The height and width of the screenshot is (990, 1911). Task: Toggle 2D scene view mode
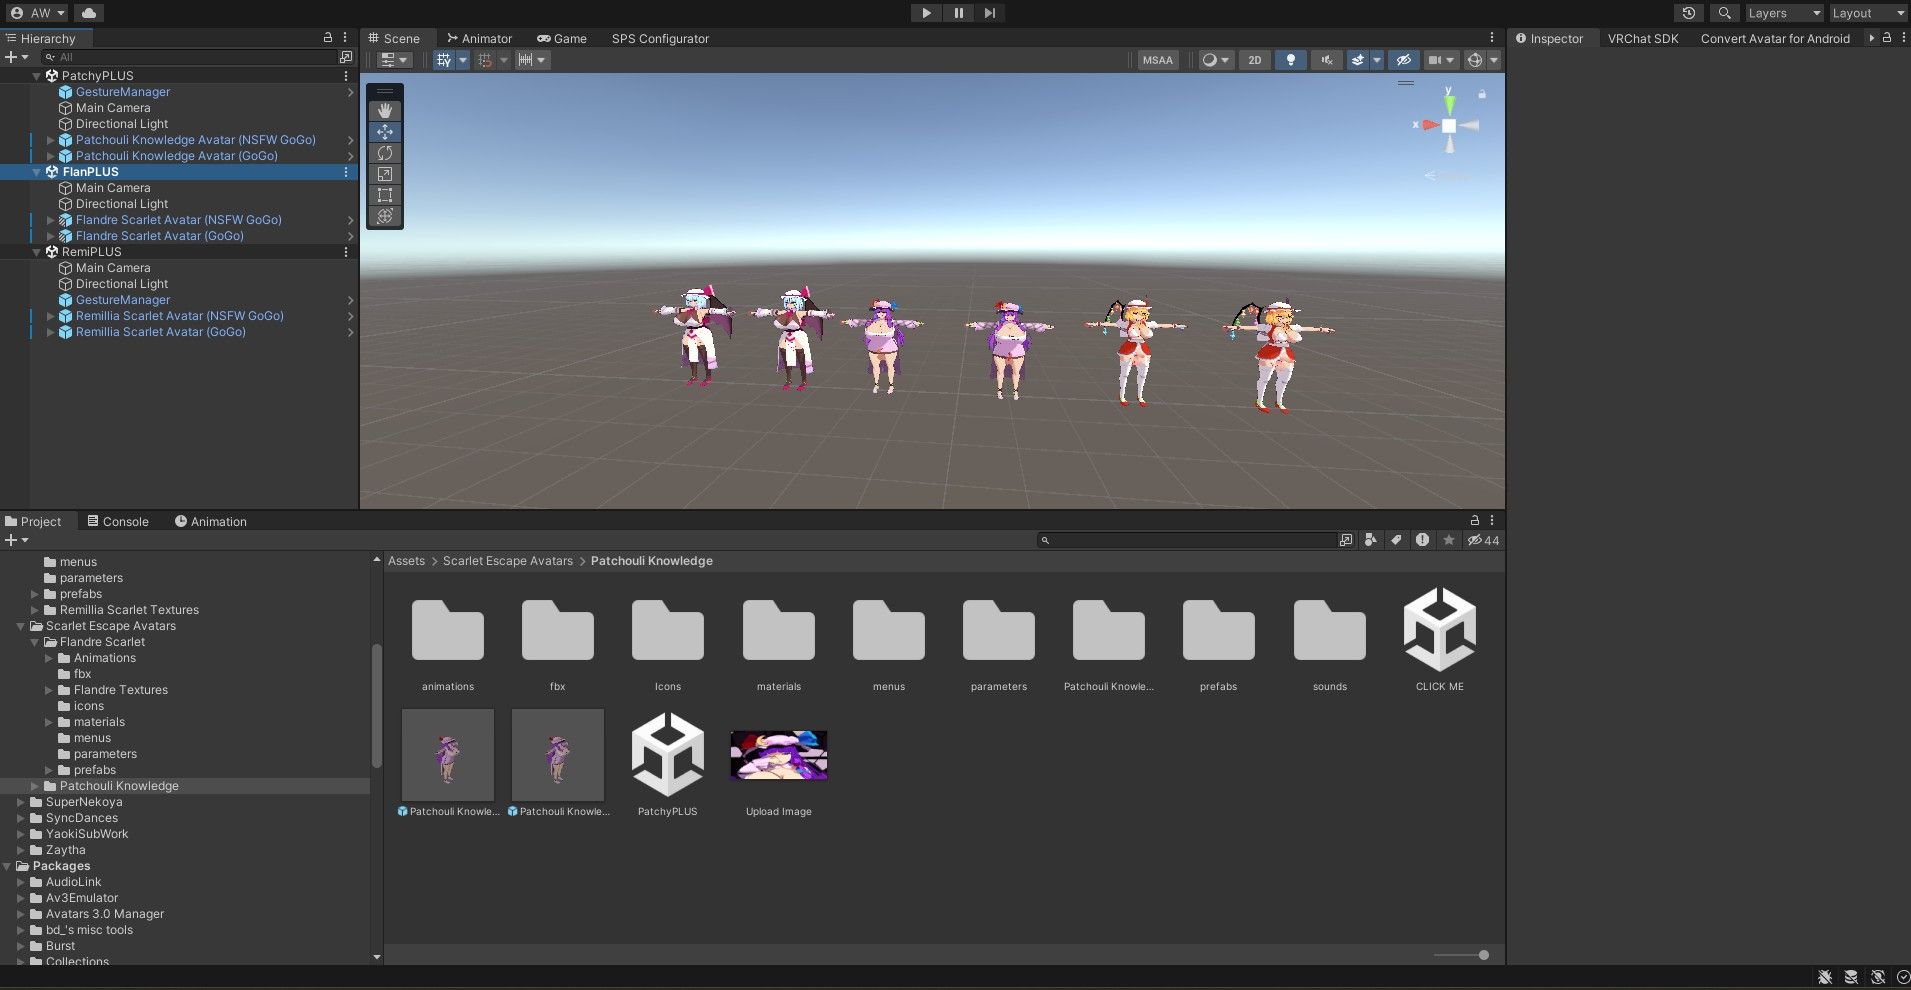pos(1254,60)
